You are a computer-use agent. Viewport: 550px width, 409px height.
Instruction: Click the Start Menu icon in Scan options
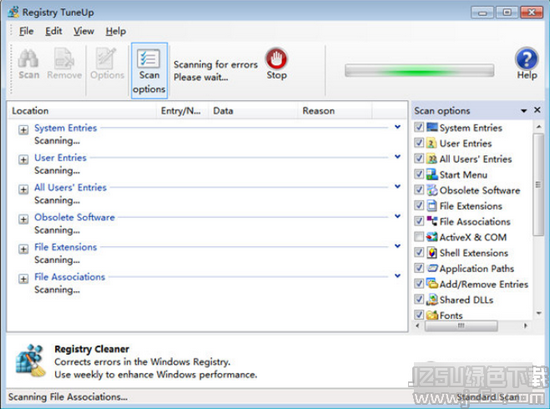[x=431, y=174]
